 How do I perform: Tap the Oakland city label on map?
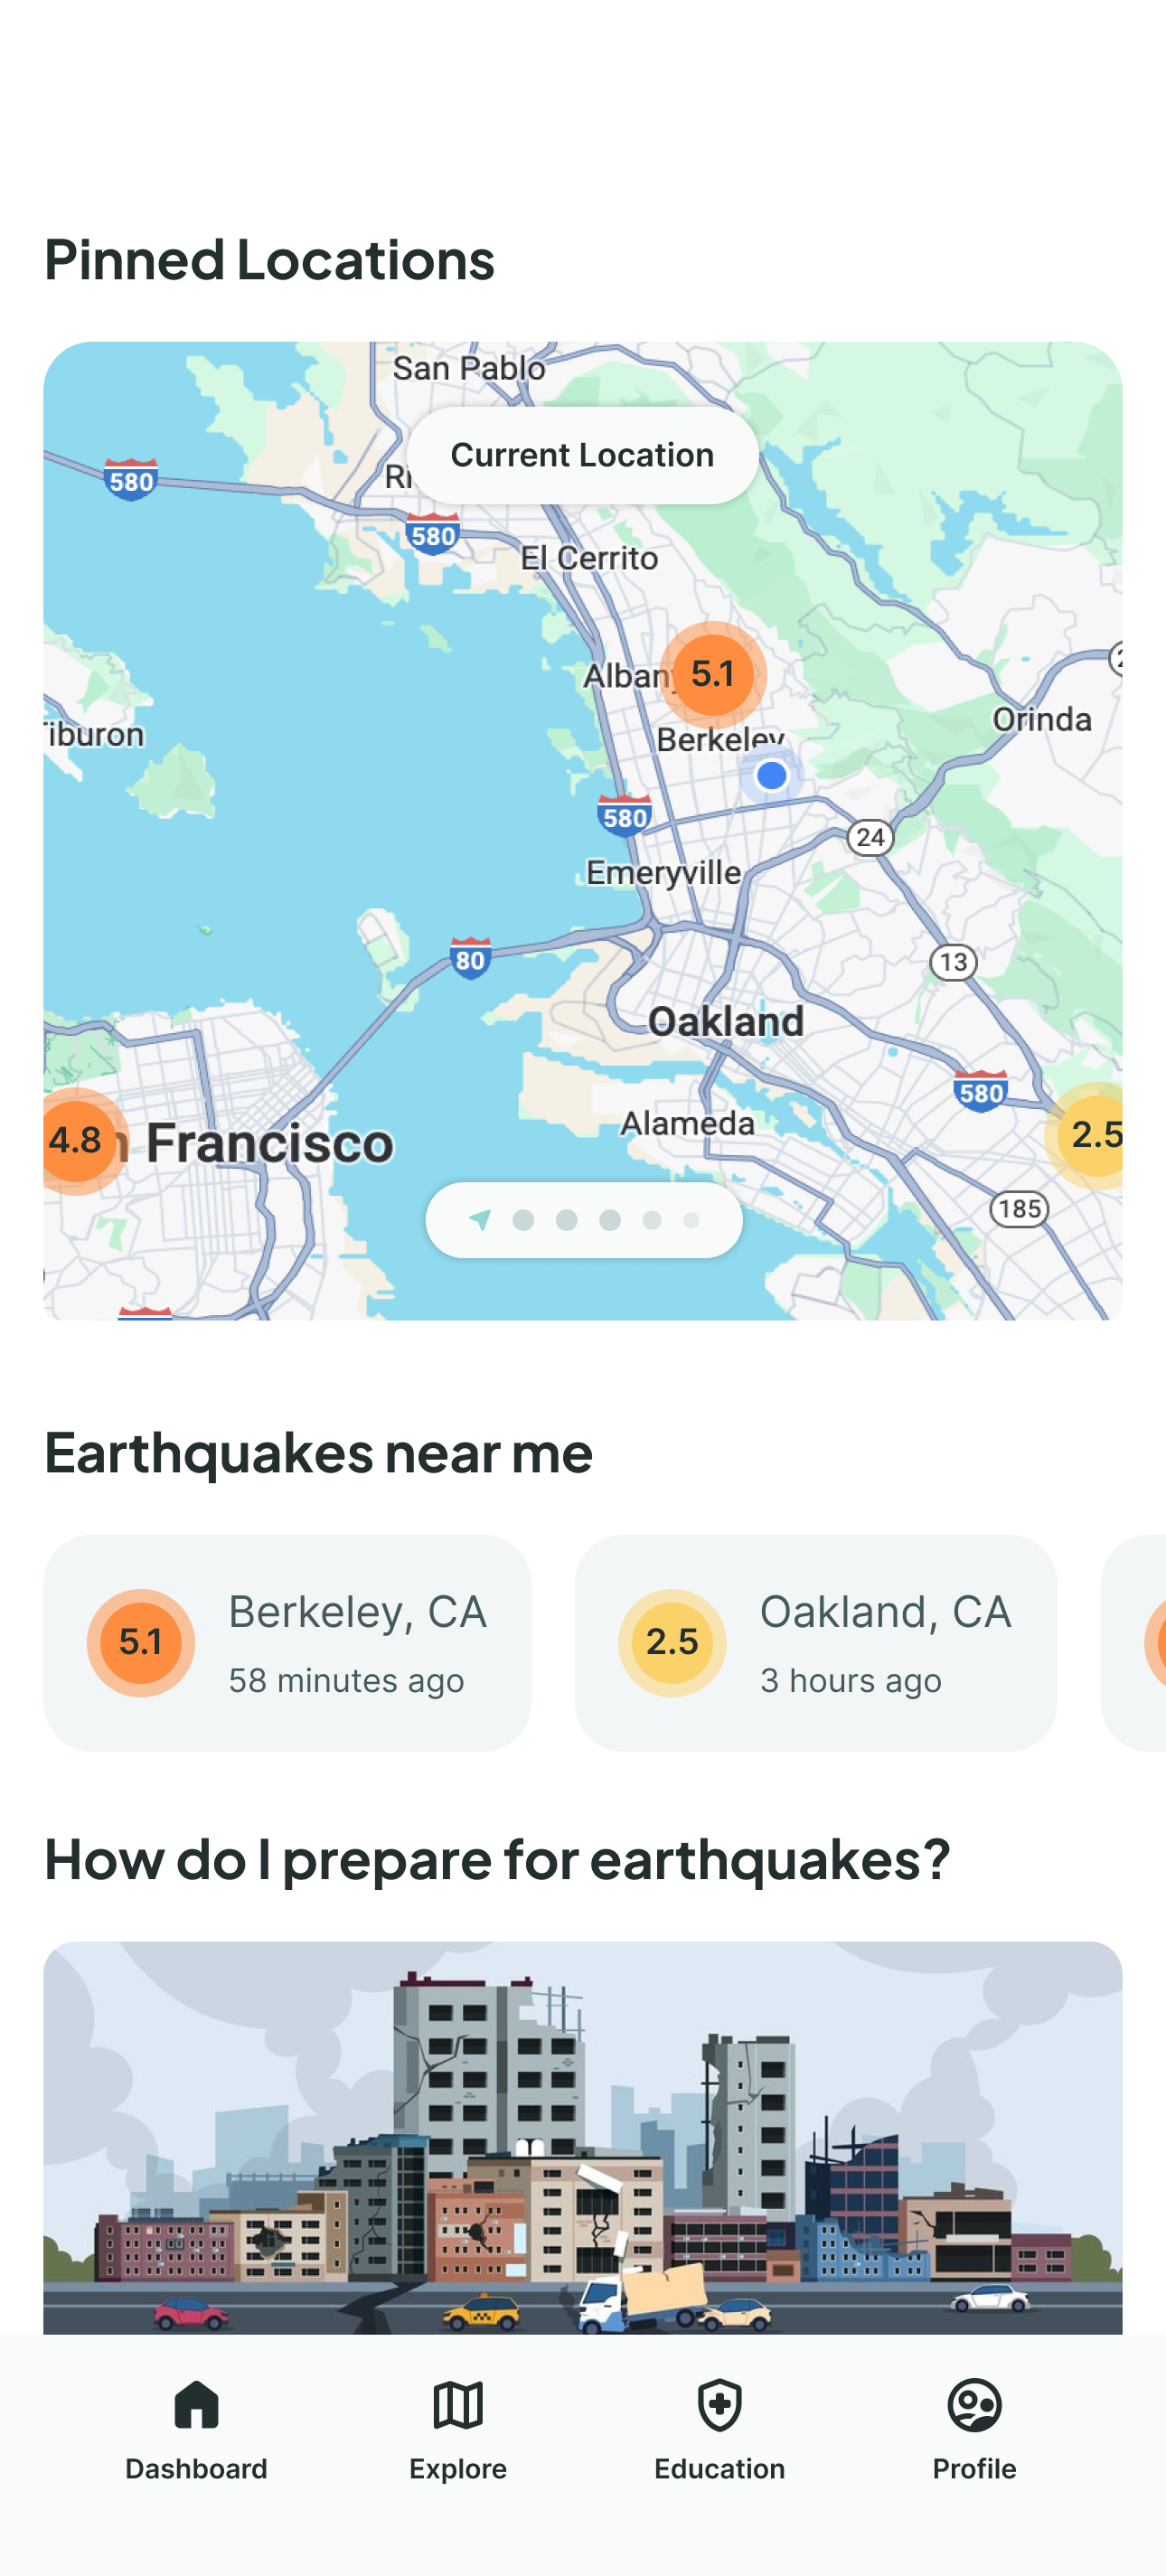(x=726, y=1022)
